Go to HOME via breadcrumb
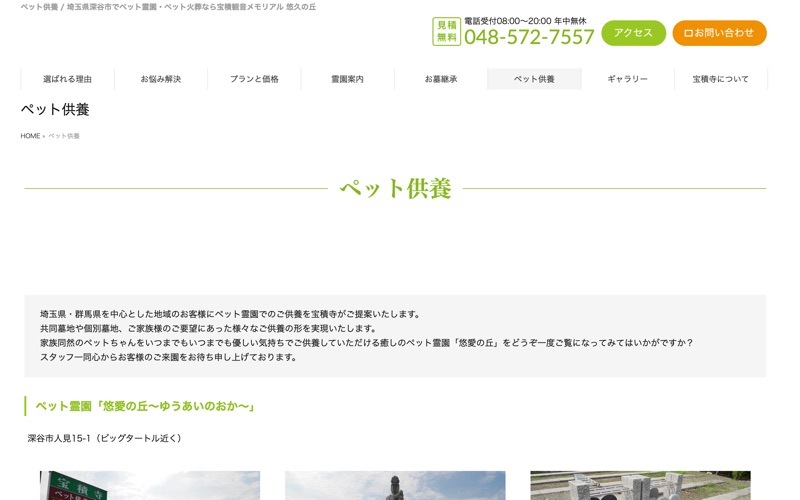This screenshot has width=800, height=500. click(x=30, y=136)
